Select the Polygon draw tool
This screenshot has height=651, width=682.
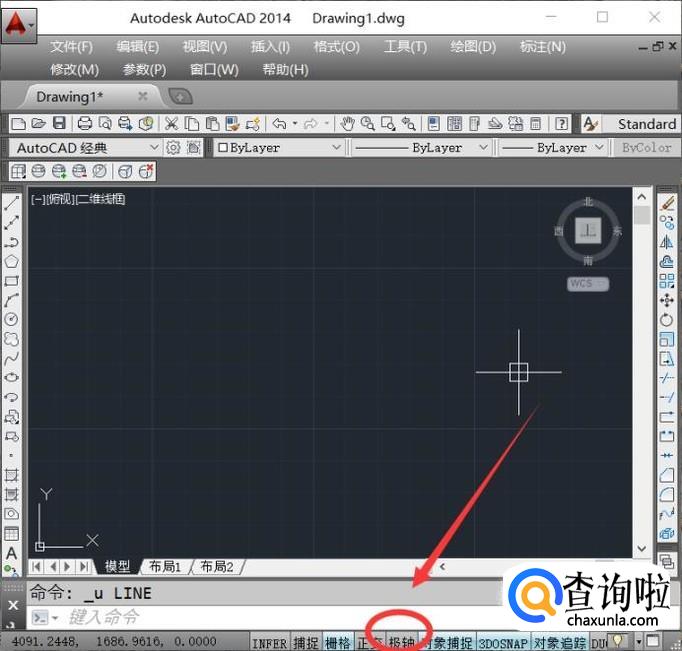[12, 261]
